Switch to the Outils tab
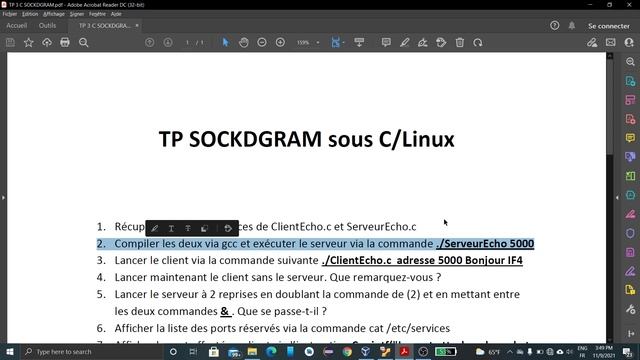 (x=47, y=26)
